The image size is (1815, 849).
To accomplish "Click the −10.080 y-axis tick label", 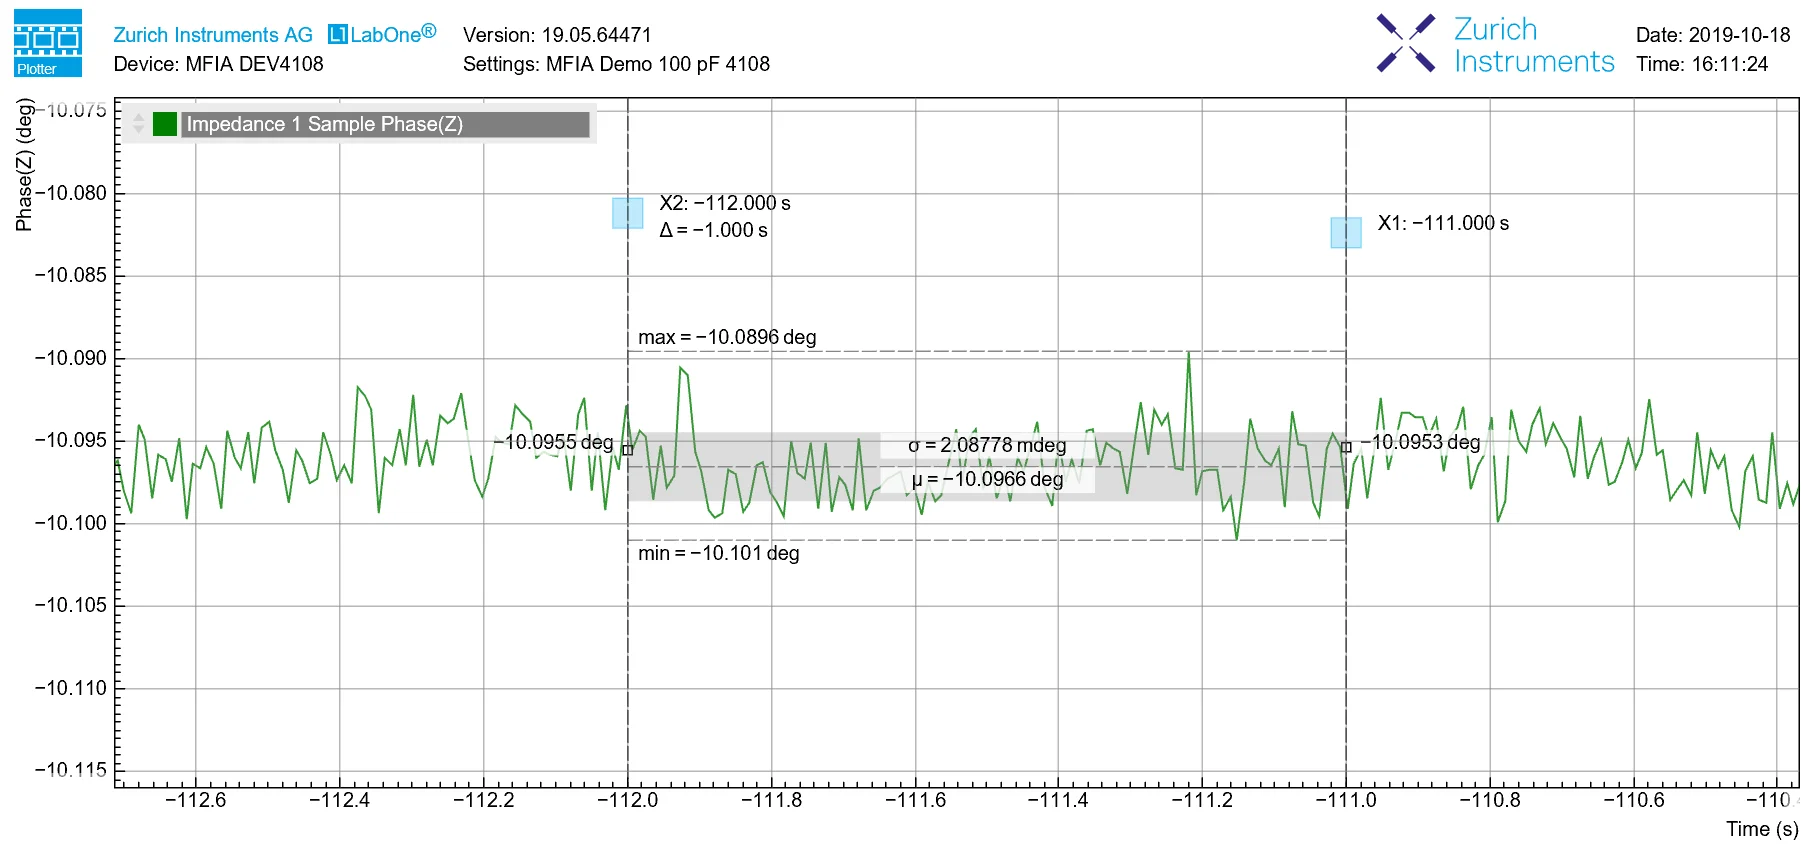I will coord(70,193).
